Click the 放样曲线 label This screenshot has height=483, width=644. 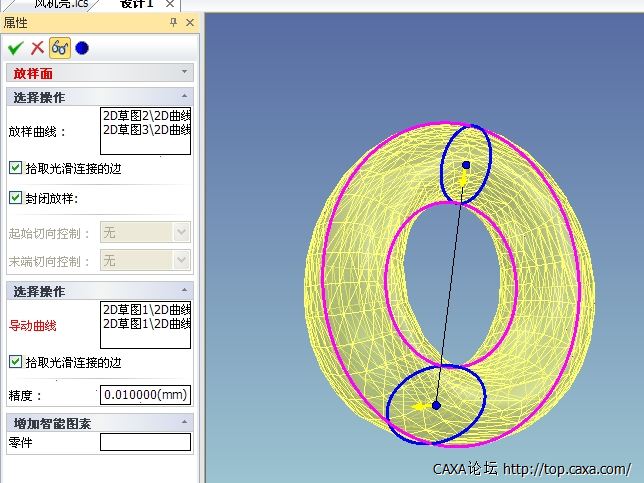(36, 132)
